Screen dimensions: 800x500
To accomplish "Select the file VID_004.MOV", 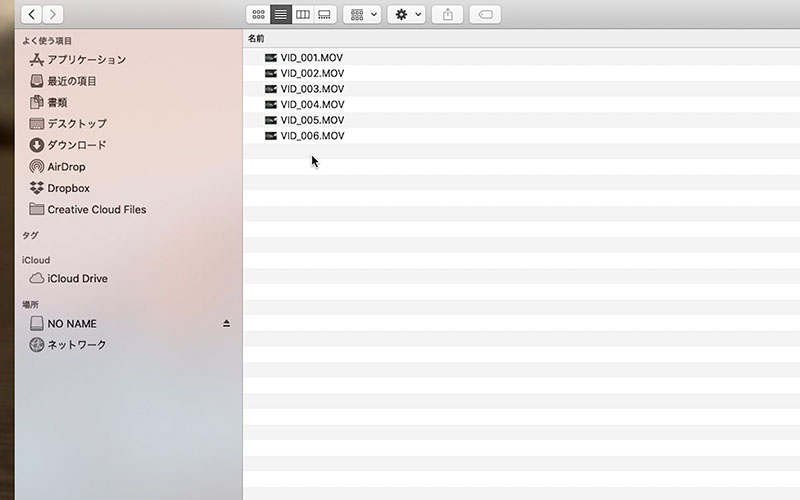I will coord(311,104).
